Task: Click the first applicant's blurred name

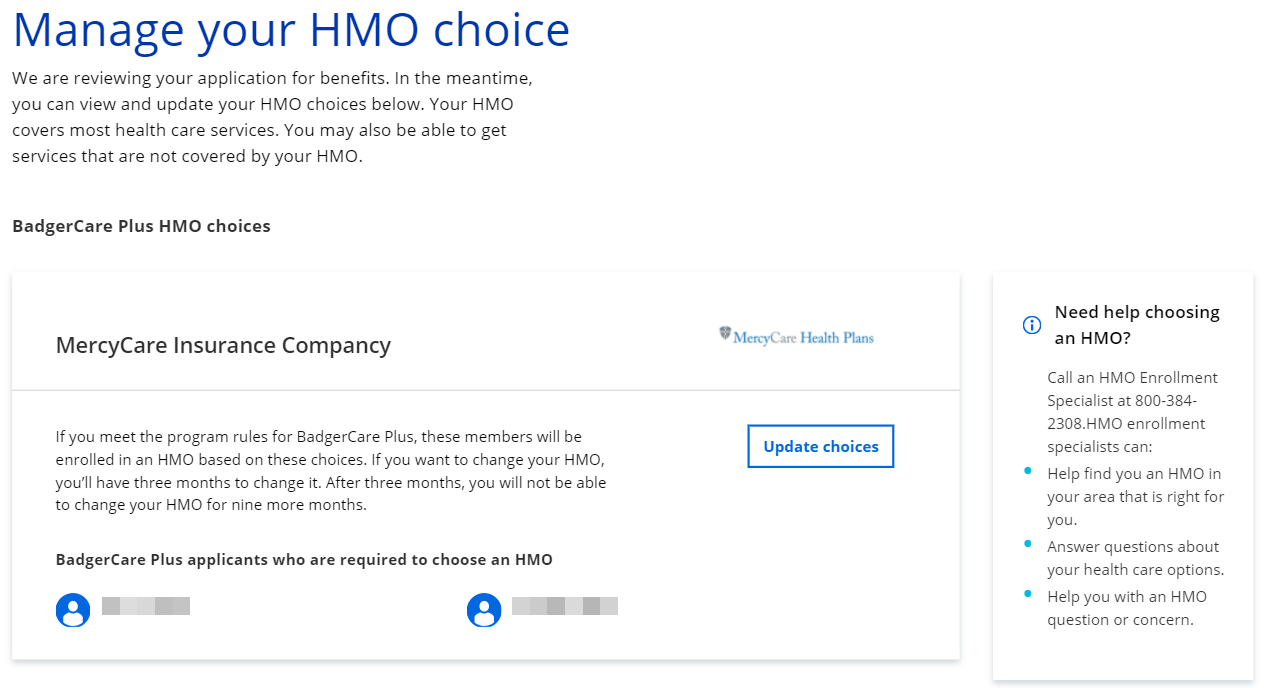Action: click(146, 605)
